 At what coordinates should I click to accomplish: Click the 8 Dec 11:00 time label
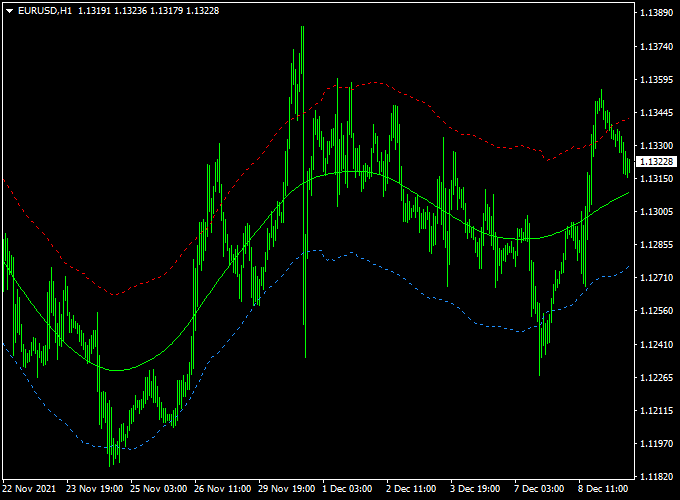point(603,490)
